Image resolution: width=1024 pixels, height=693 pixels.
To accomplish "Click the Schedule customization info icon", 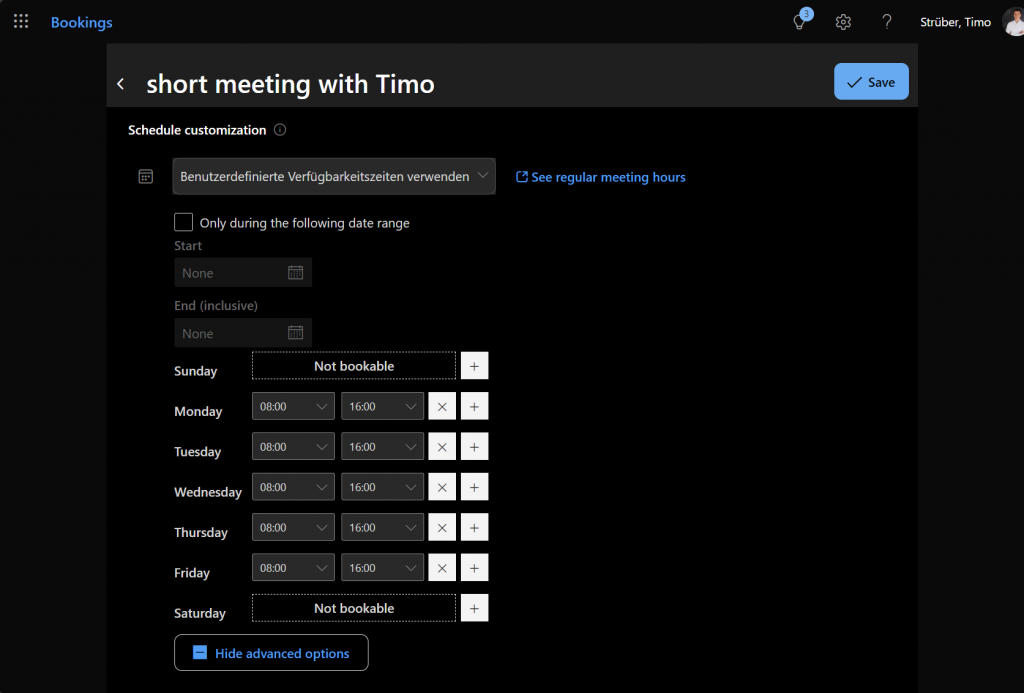I will coord(280,130).
